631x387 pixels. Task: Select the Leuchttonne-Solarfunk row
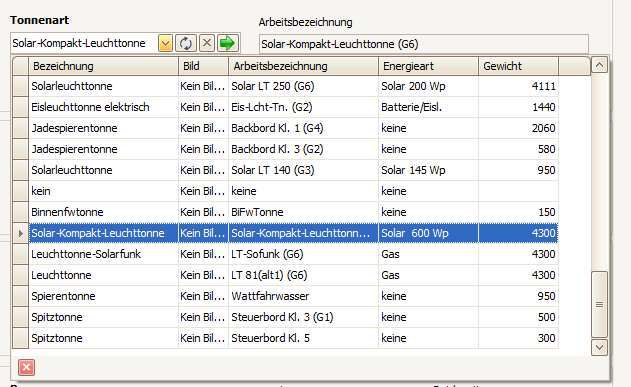coord(285,254)
